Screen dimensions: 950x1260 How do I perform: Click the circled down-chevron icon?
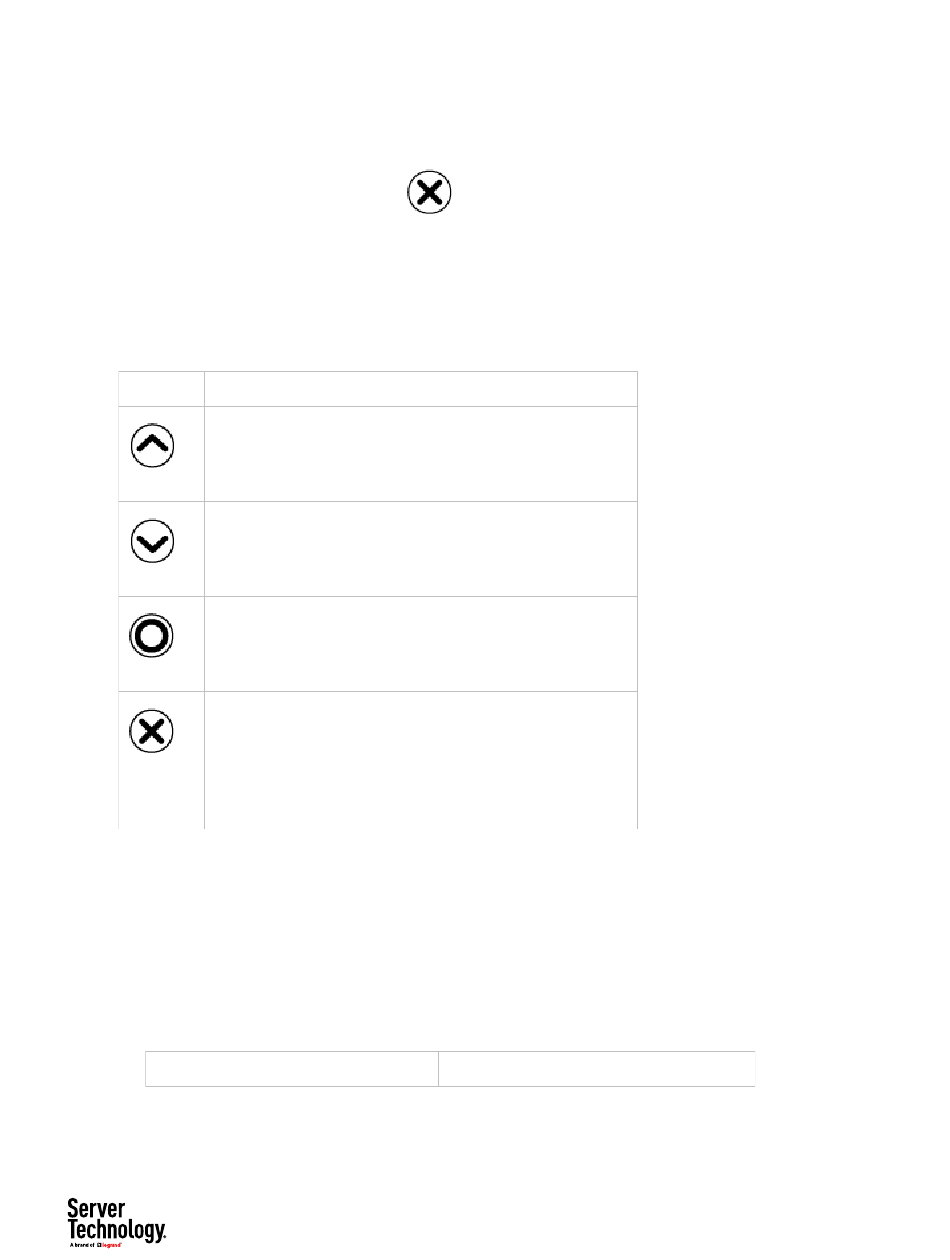pos(152,541)
